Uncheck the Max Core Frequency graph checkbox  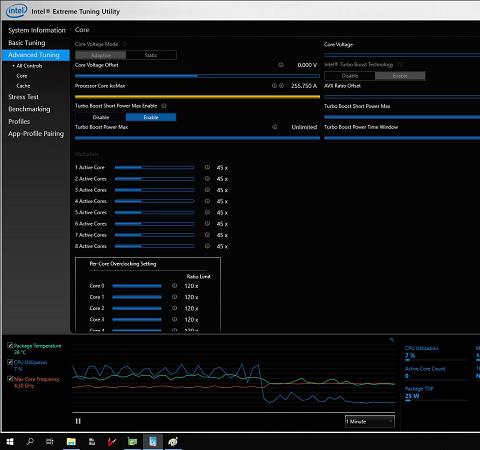pyautogui.click(x=10, y=379)
